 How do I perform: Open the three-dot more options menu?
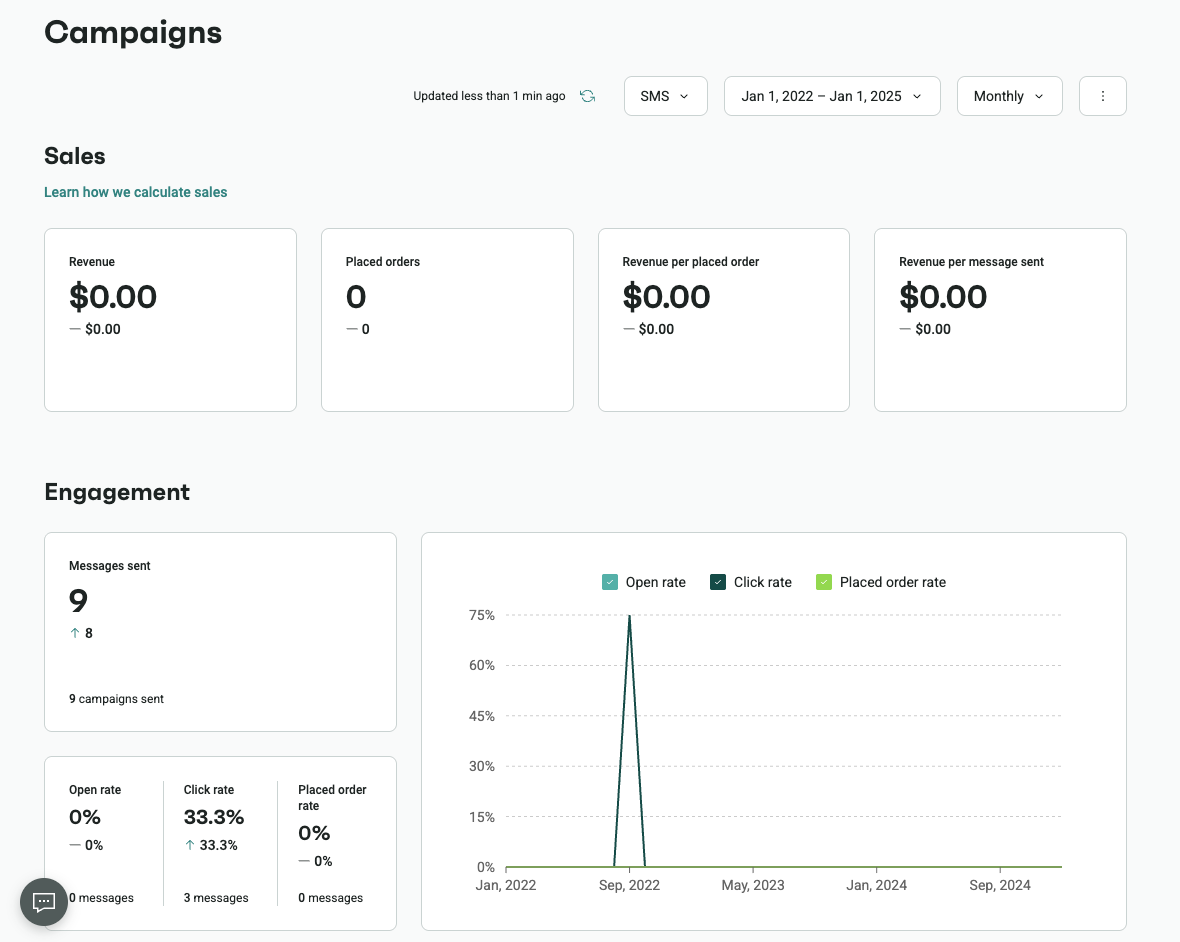1102,96
